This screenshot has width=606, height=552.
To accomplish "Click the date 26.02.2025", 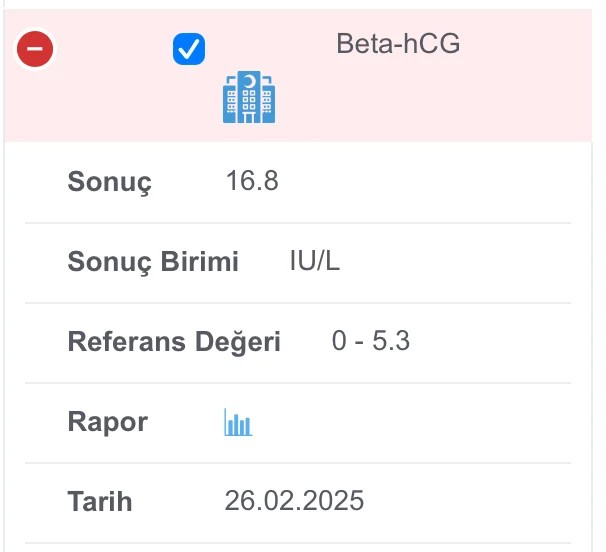I will click(294, 501).
